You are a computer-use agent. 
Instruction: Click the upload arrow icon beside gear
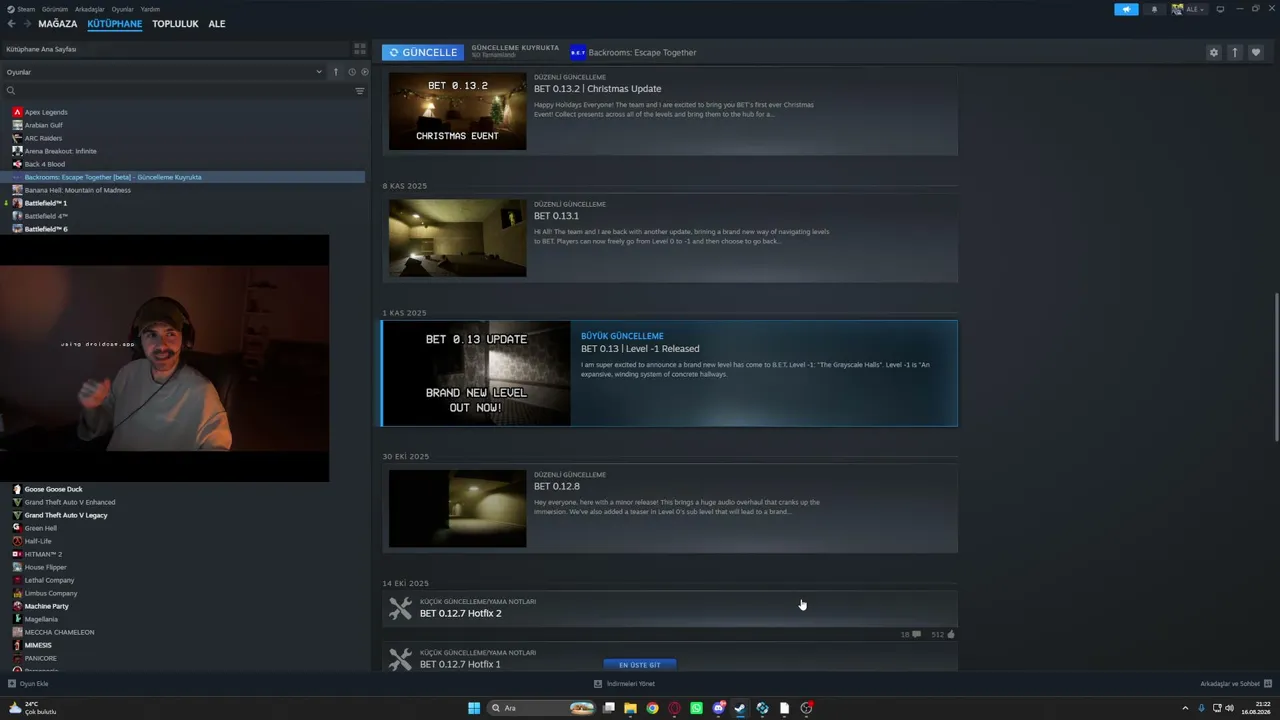coord(1235,53)
